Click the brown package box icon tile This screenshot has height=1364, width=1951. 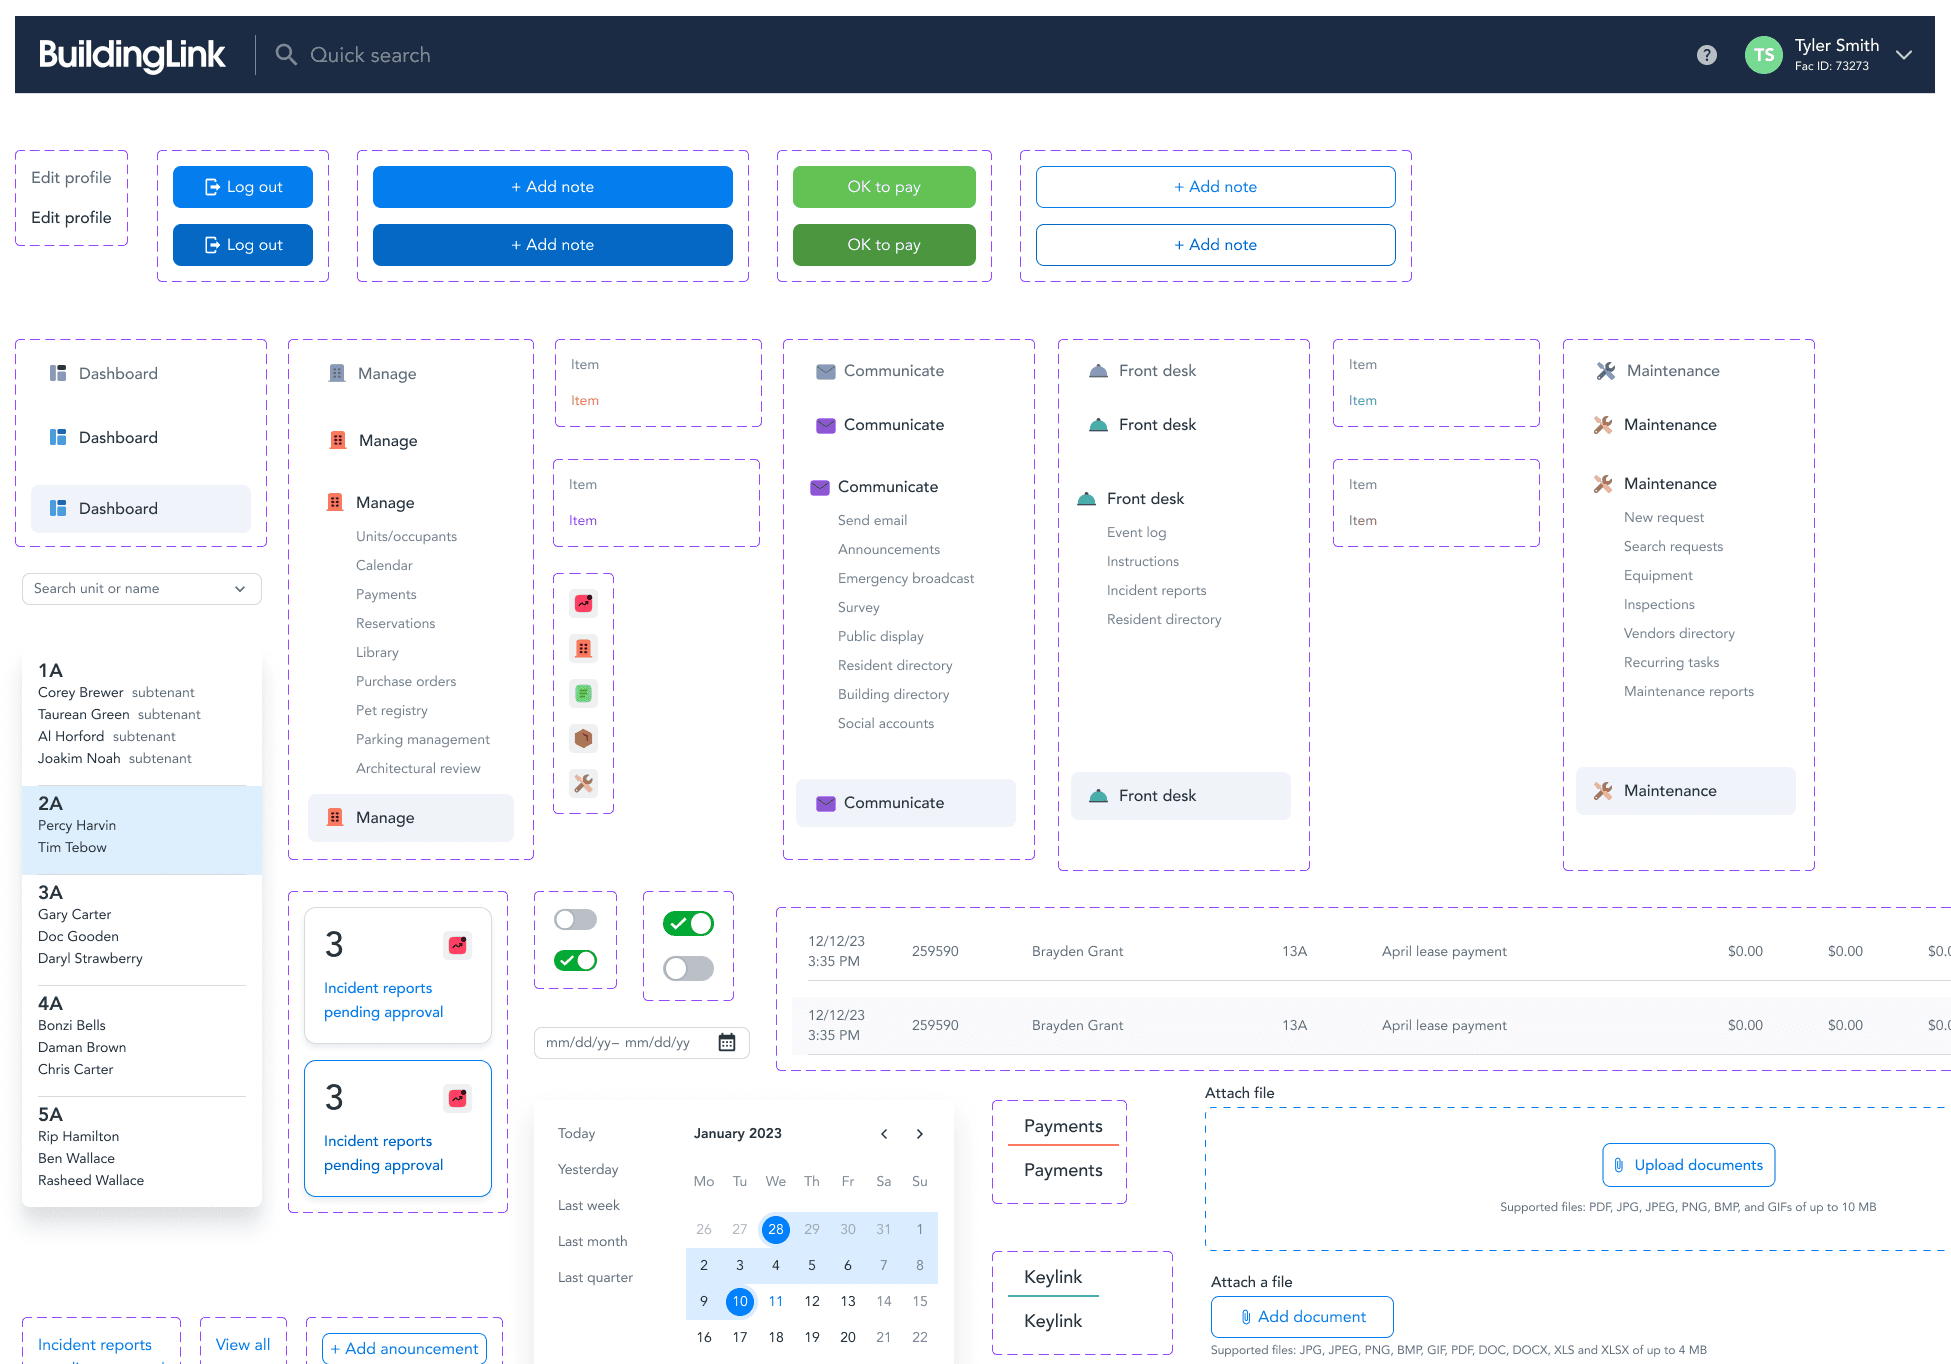point(584,738)
